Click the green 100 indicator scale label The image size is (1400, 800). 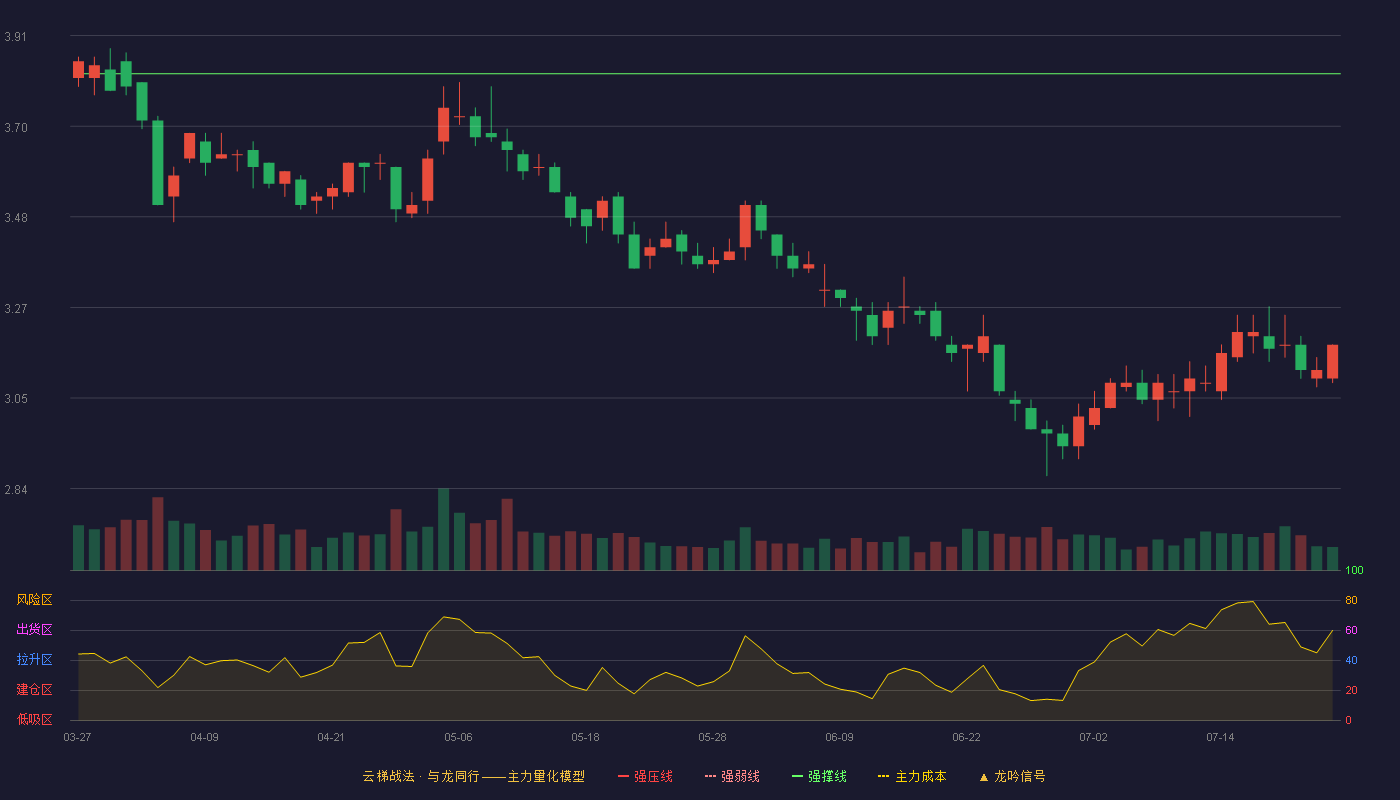click(x=1354, y=571)
